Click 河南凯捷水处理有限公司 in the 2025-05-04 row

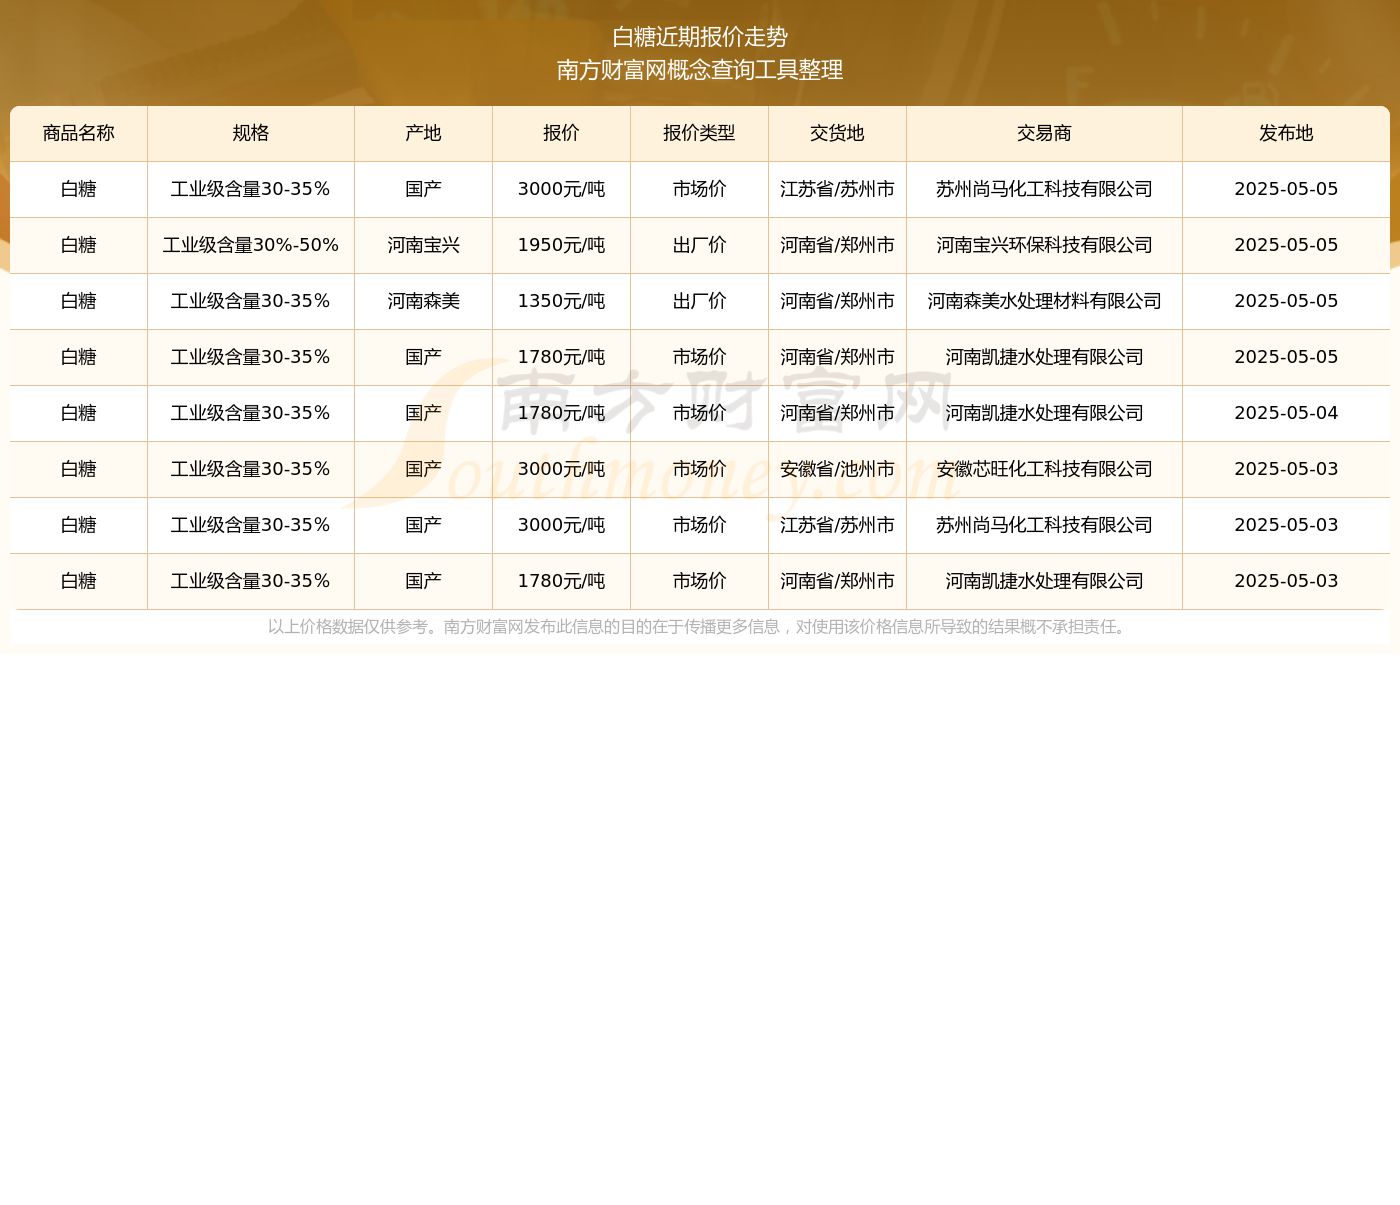click(x=1045, y=414)
